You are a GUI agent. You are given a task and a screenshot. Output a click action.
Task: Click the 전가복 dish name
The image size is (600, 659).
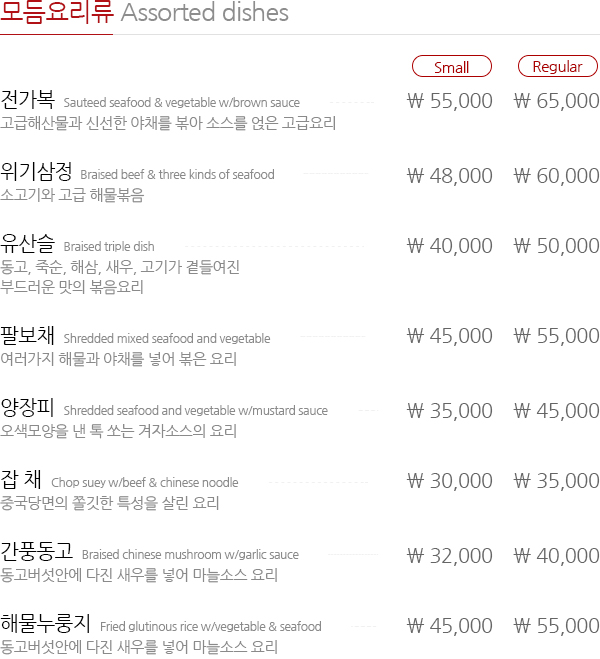28,100
